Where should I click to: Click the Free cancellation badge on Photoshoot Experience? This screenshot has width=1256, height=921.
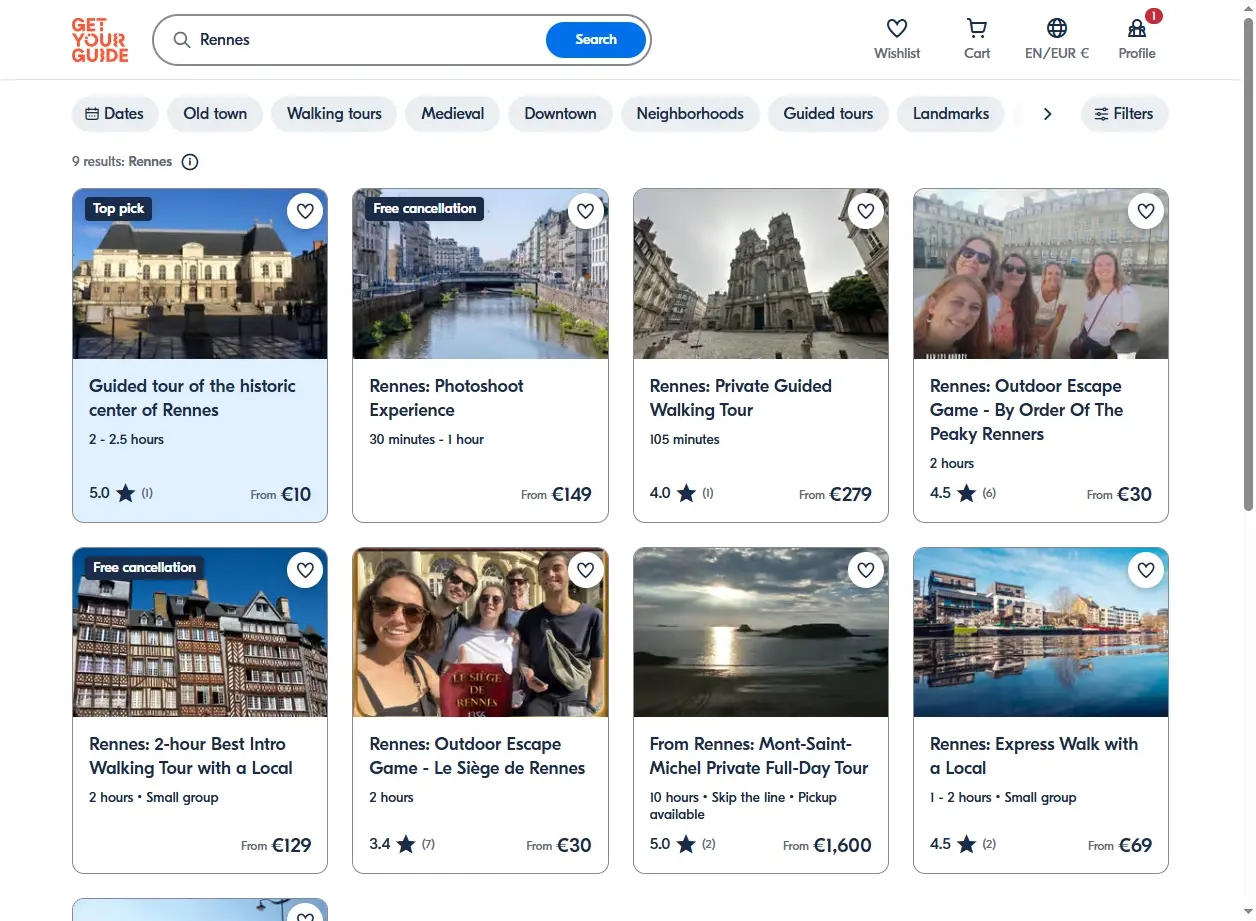pos(425,209)
